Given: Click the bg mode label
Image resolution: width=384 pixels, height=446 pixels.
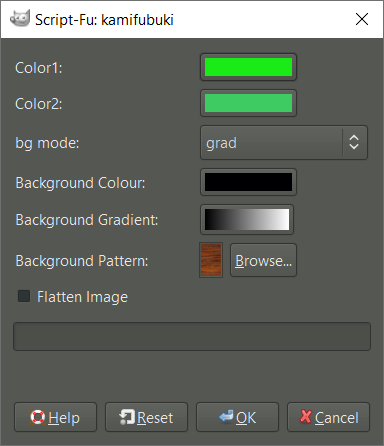Looking at the screenshot, I should [x=47, y=143].
